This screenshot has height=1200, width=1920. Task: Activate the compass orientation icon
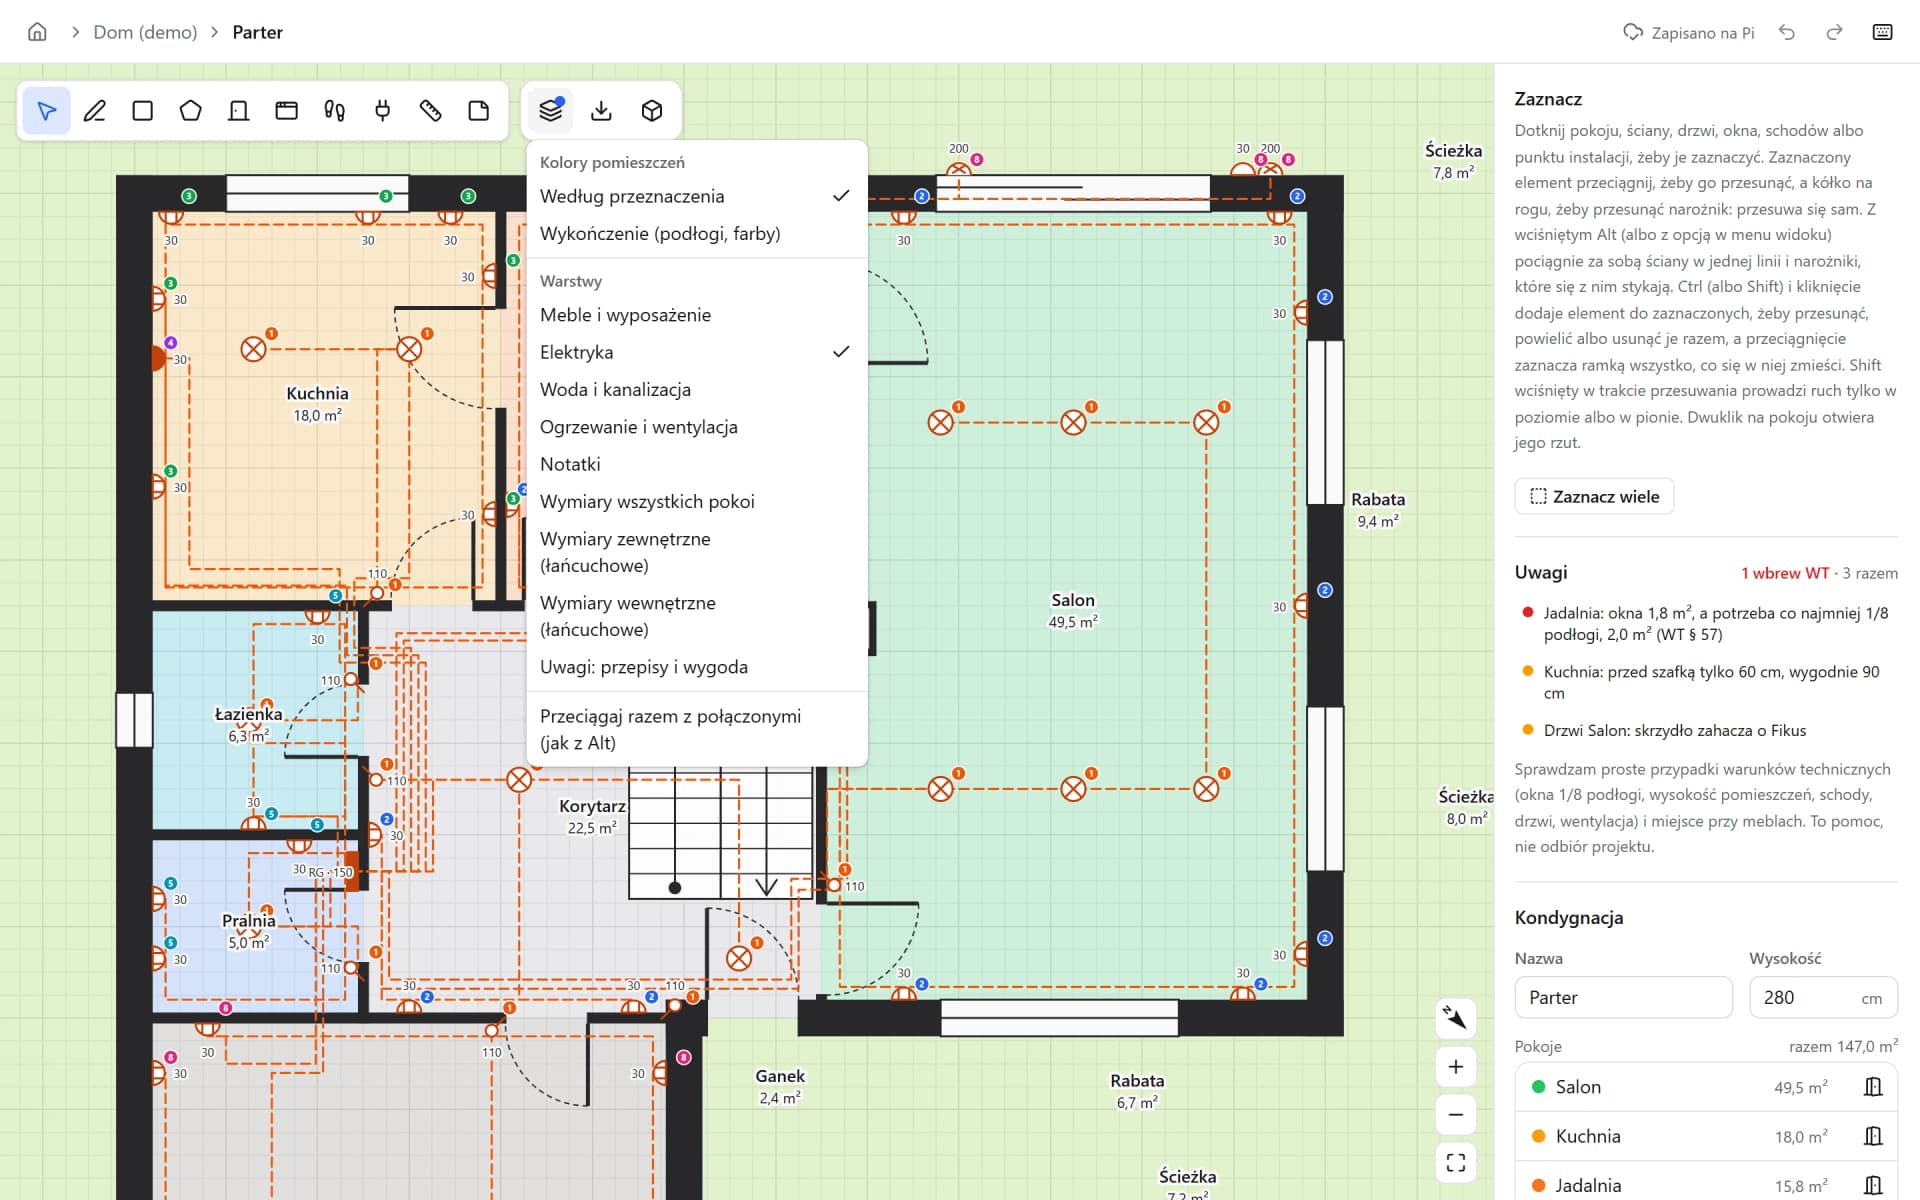tap(1456, 1019)
